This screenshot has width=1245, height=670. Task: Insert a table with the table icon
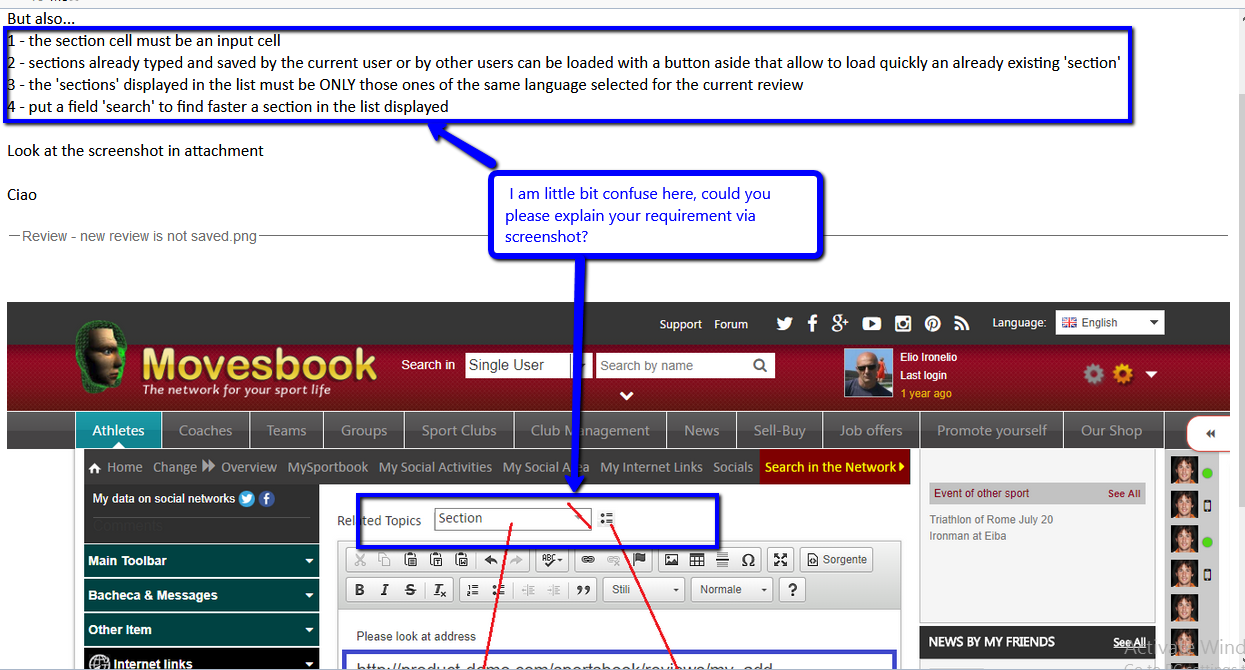(697, 560)
